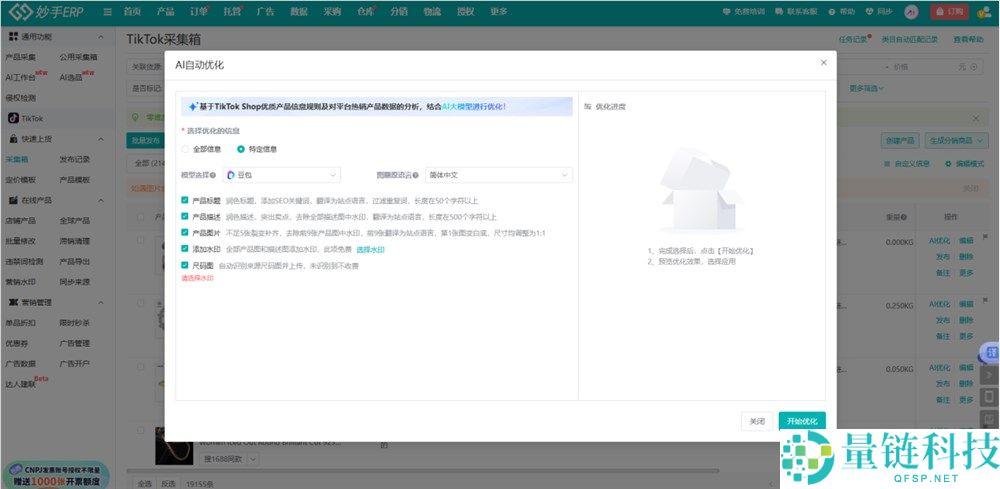Click the red 订购 button

point(950,11)
